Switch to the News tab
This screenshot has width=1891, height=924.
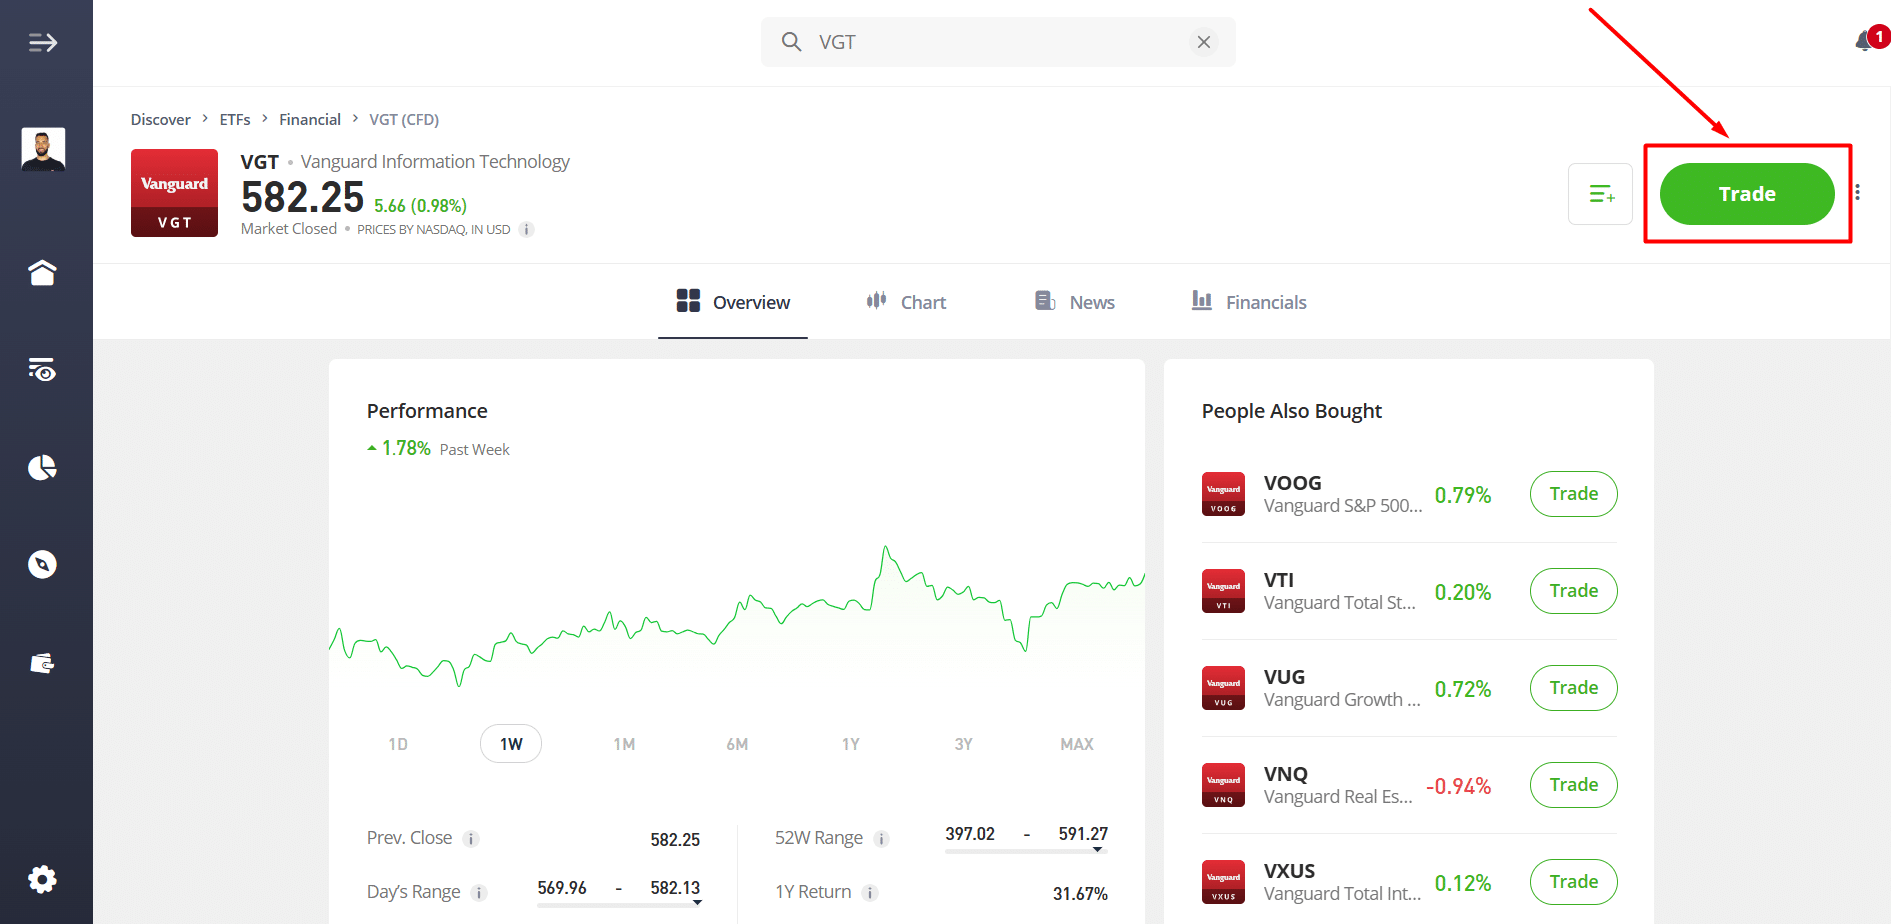tap(1075, 302)
